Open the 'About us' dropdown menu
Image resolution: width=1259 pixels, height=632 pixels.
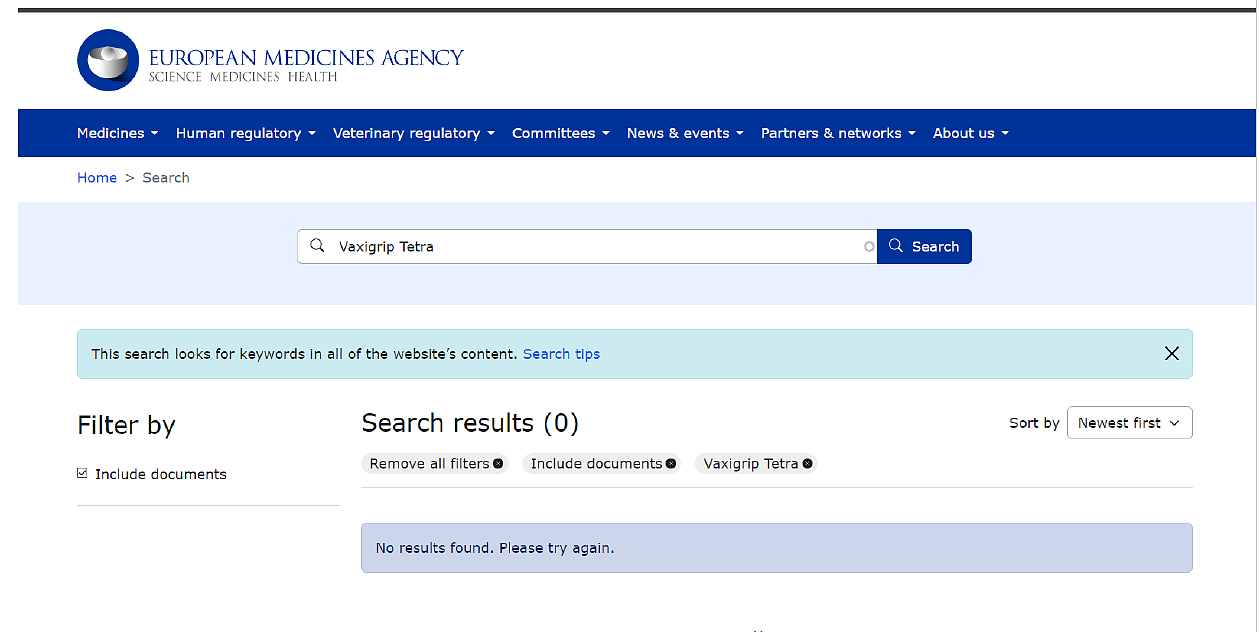pyautogui.click(x=971, y=133)
